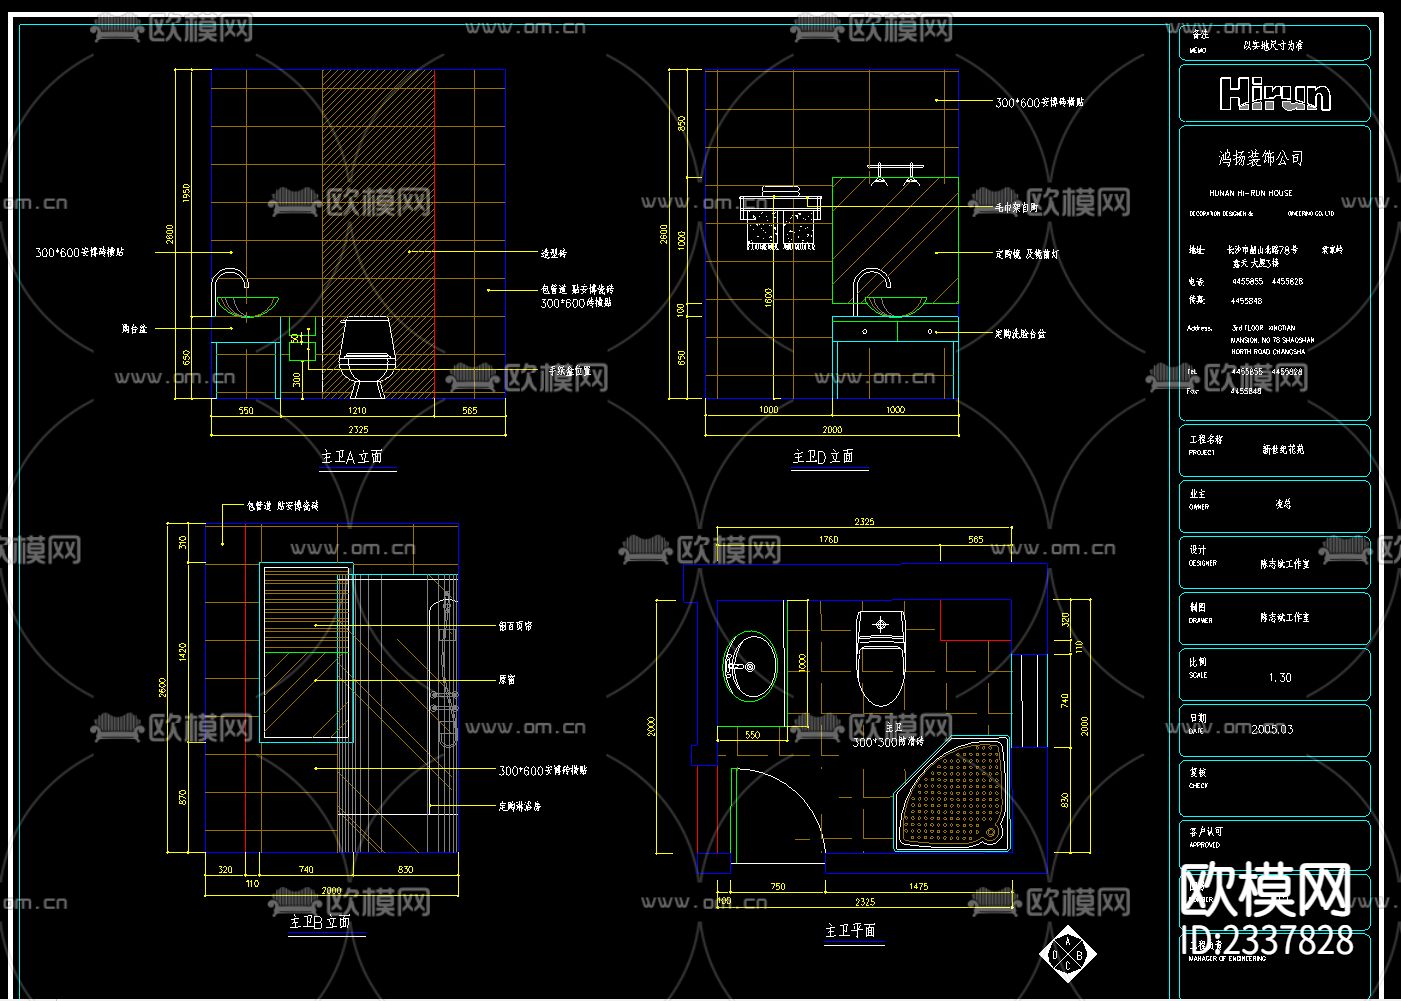1401x1001 pixels.
Task: Select the "2005.03" date value
Action: pos(1272,729)
